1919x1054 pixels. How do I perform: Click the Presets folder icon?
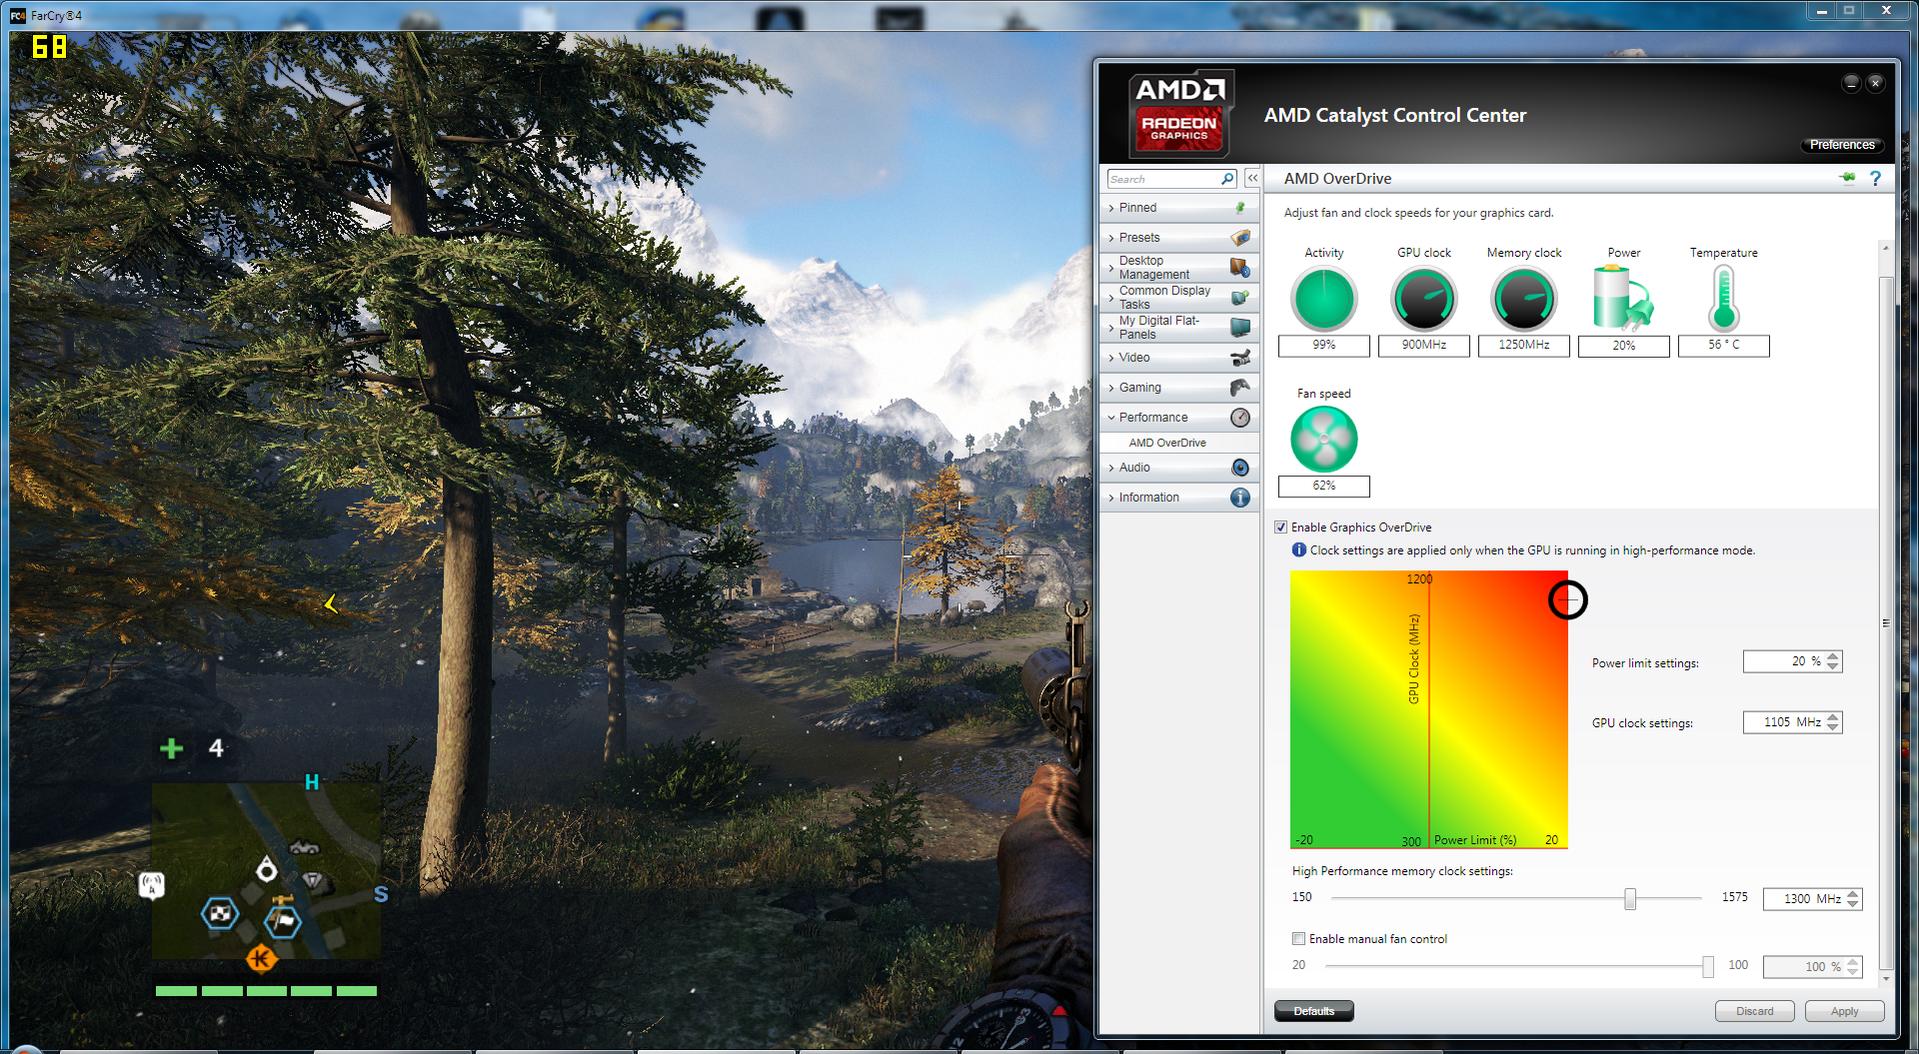click(x=1240, y=238)
